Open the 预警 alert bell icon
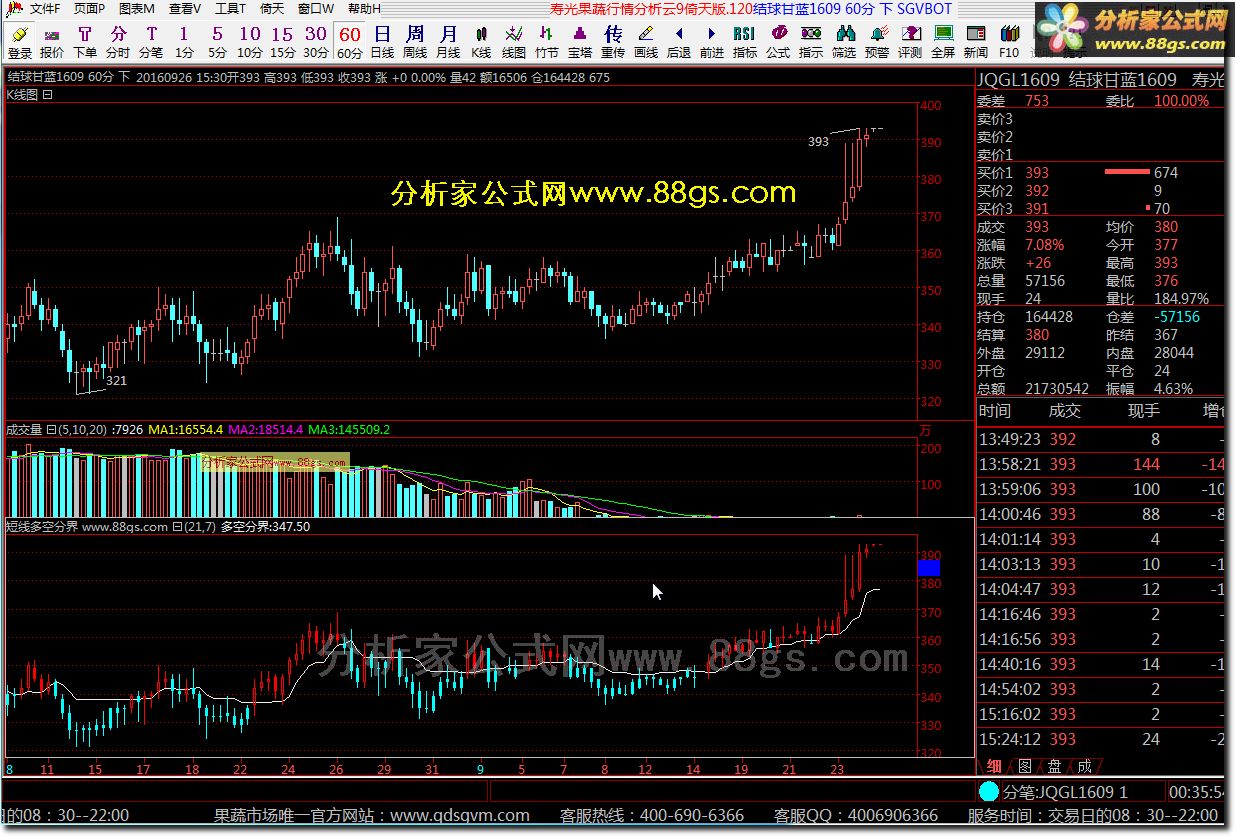The height and width of the screenshot is (837, 1237). coord(877,42)
